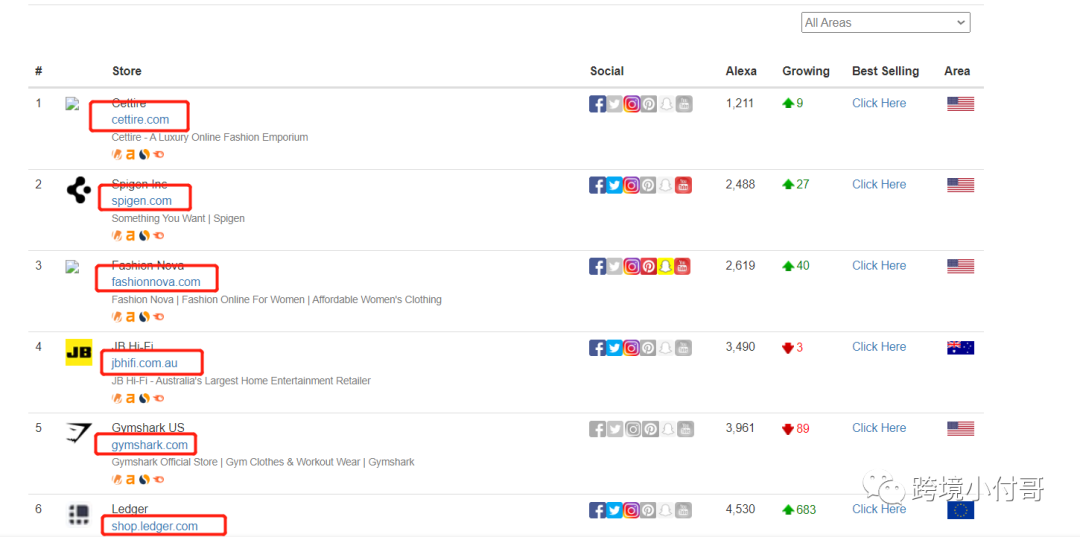Click Here best selling for Spigen

click(x=879, y=185)
